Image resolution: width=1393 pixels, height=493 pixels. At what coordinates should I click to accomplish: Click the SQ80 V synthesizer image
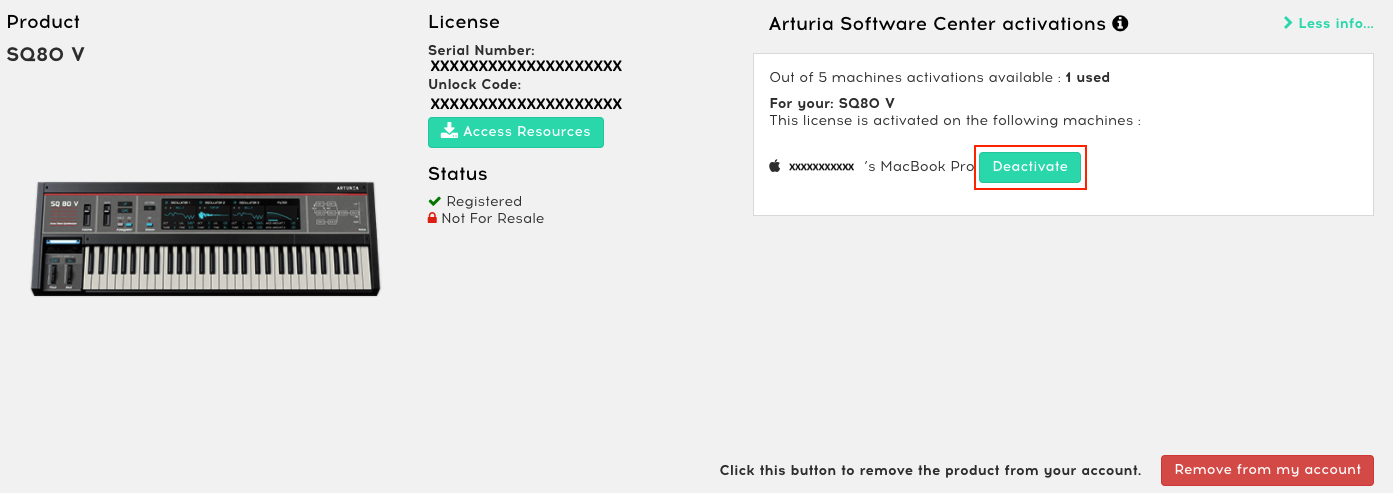coord(205,239)
